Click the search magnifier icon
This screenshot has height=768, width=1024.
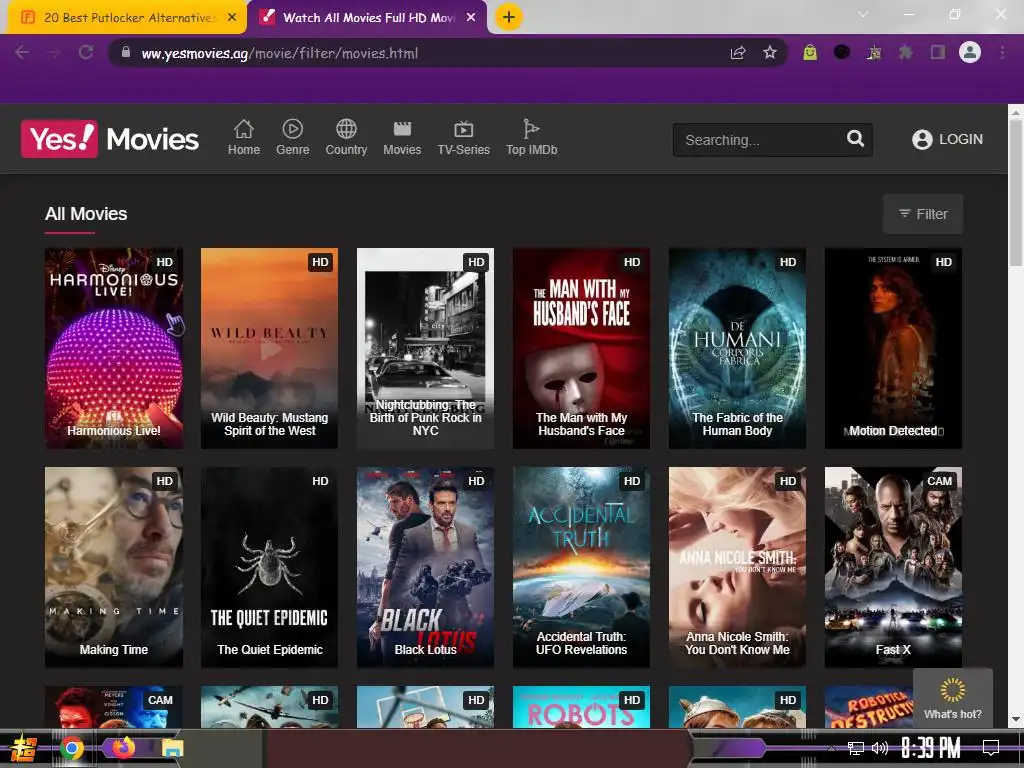click(x=856, y=138)
